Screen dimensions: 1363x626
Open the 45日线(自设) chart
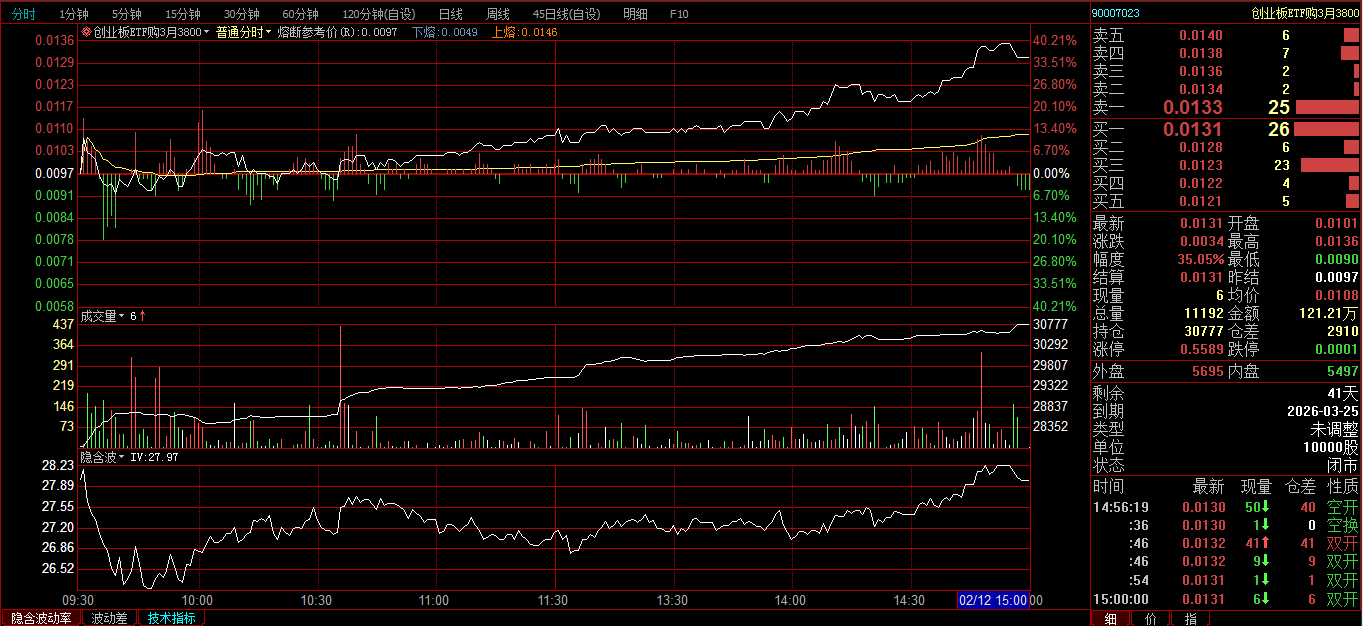[x=567, y=14]
